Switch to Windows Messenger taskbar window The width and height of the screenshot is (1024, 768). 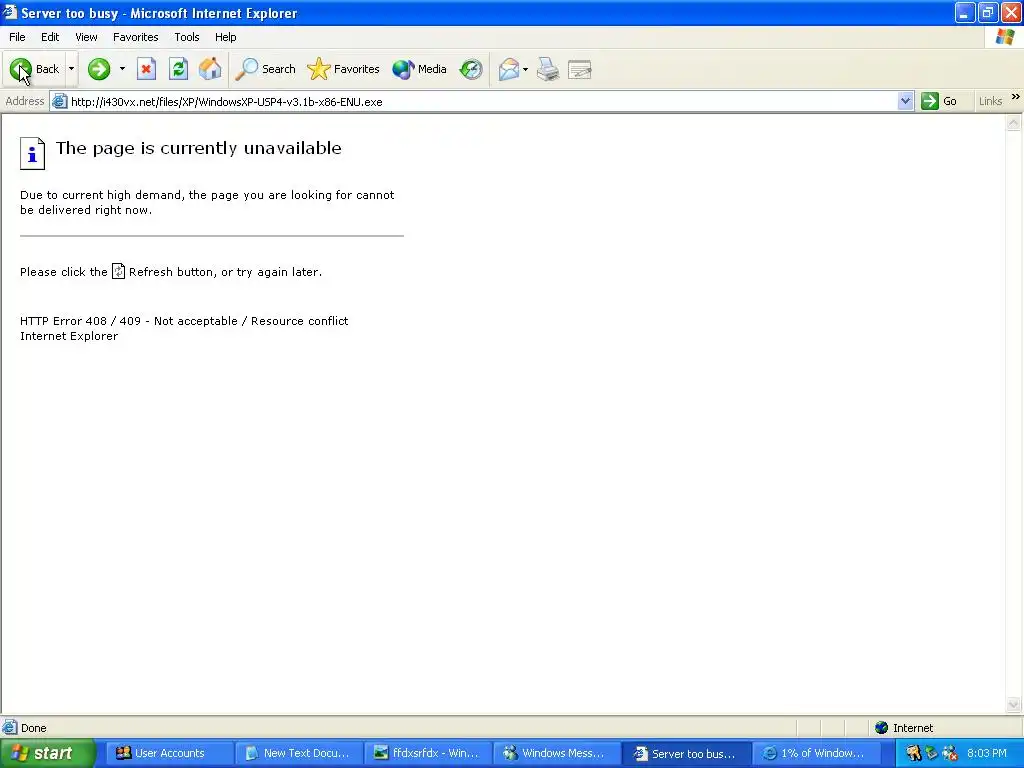click(556, 754)
